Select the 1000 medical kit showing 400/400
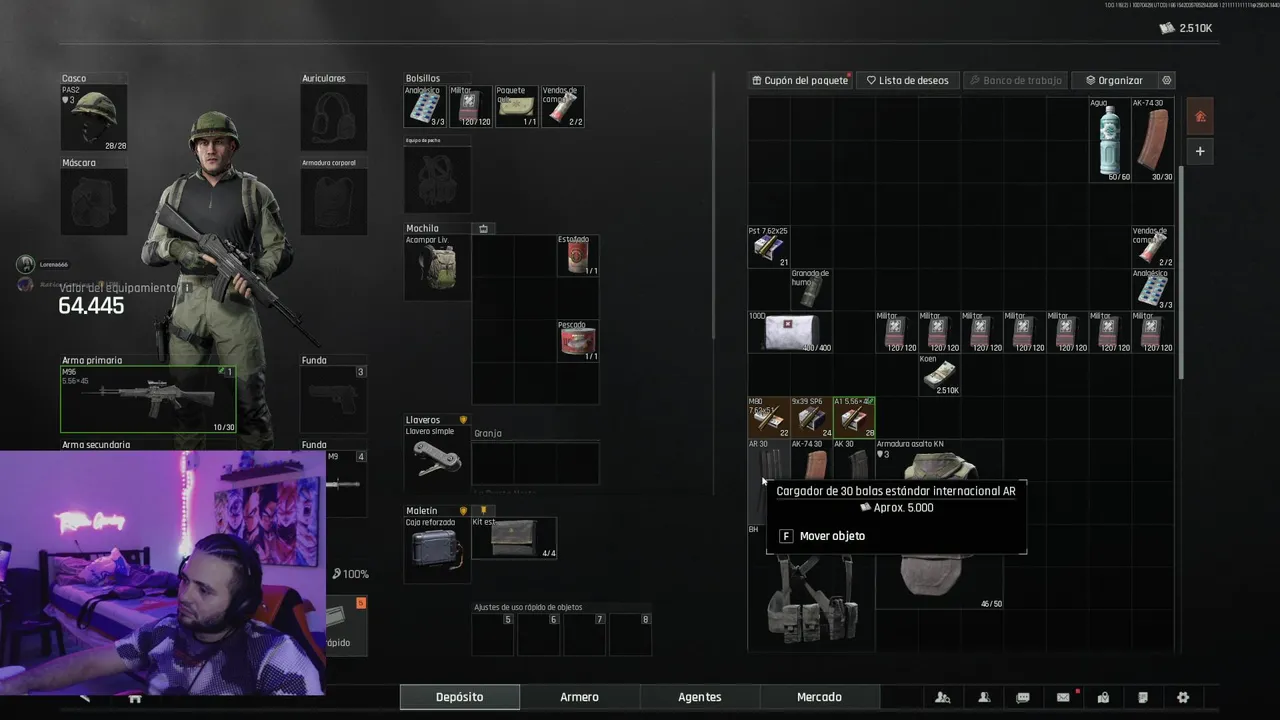Viewport: 1280px width, 720px height. tap(790, 332)
